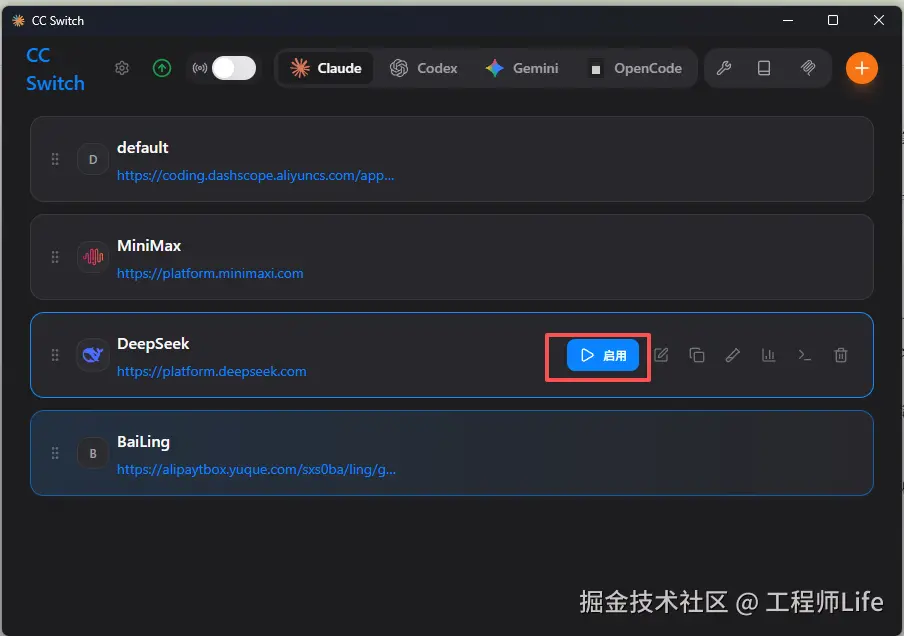Open the book prompts icon
Viewport: 904px width, 636px height.
[764, 68]
